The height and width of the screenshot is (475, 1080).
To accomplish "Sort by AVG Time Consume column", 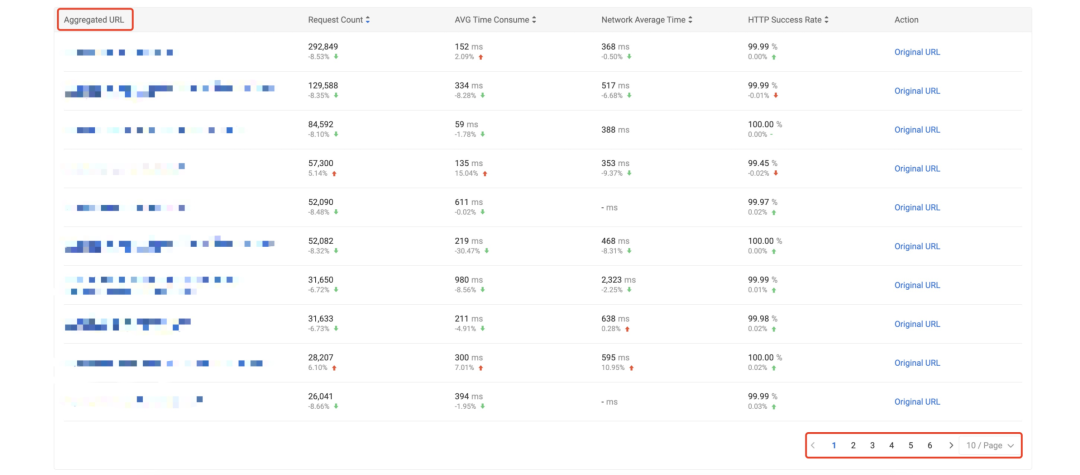I will point(535,20).
